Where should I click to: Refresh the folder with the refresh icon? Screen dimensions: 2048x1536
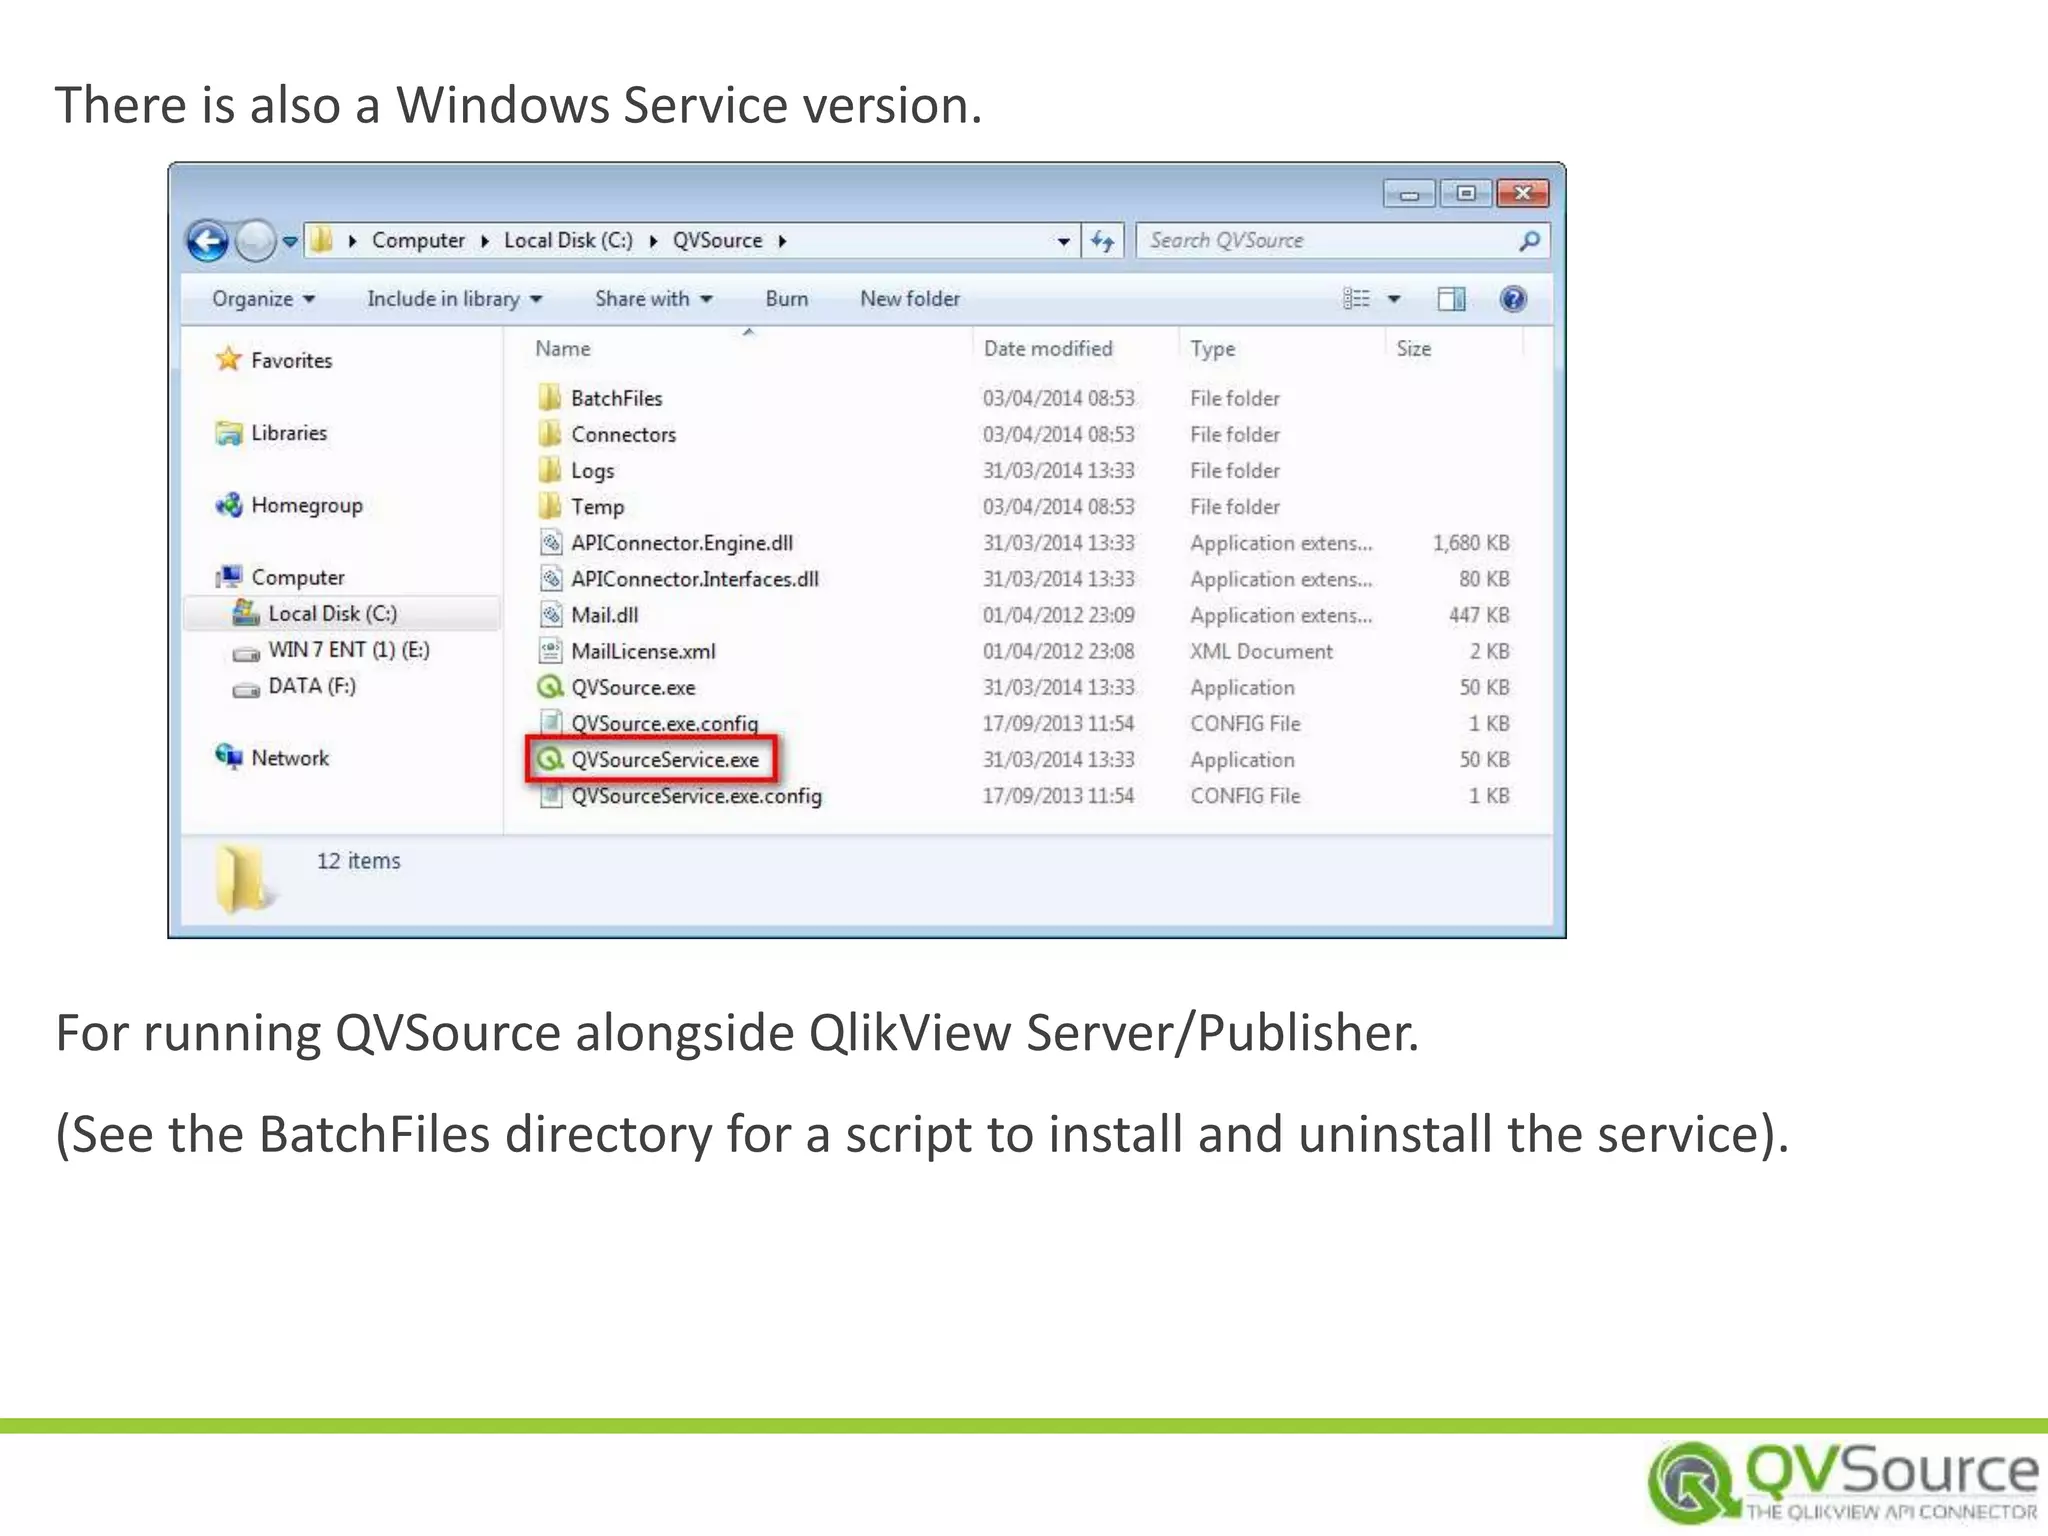pyautogui.click(x=1102, y=241)
